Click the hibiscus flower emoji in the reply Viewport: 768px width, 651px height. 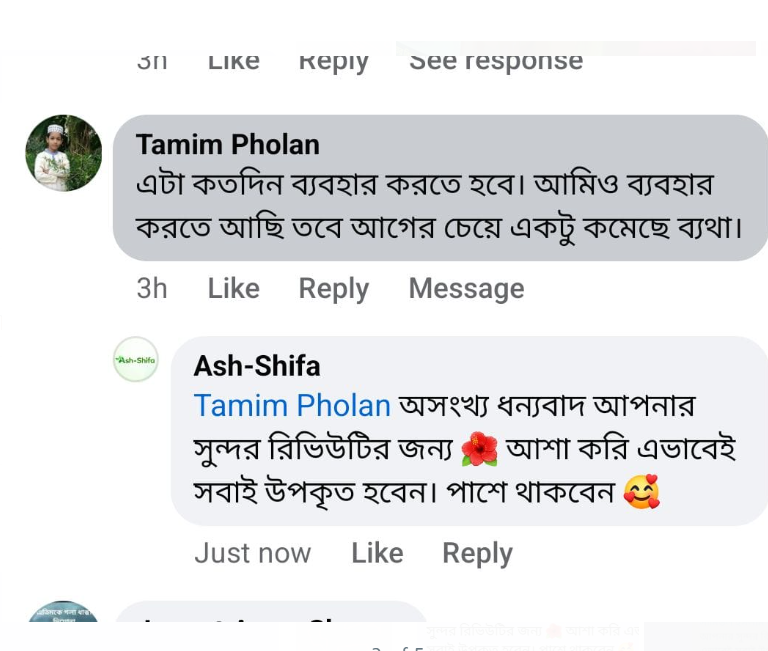pyautogui.click(x=479, y=451)
